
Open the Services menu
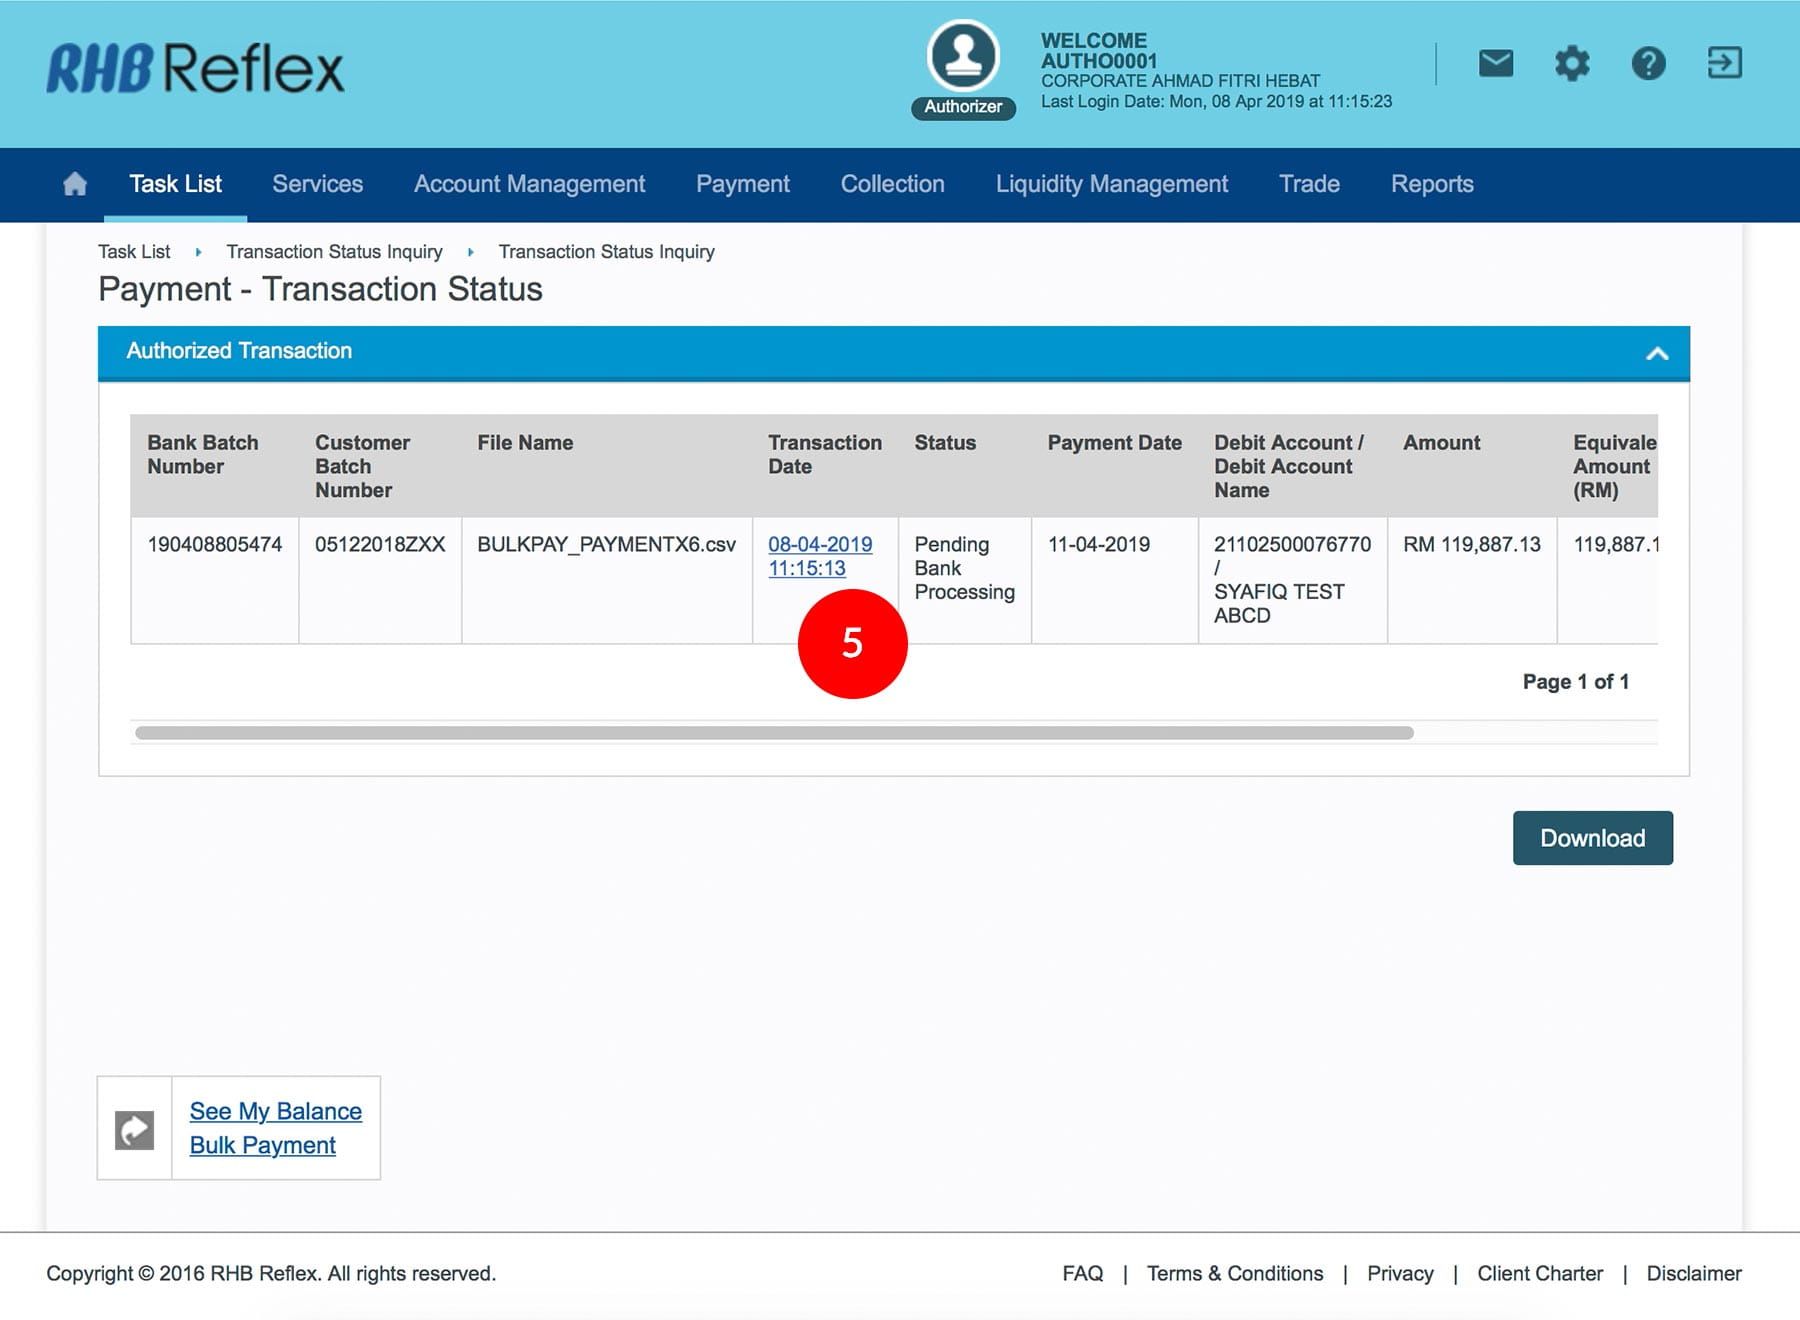pos(317,184)
